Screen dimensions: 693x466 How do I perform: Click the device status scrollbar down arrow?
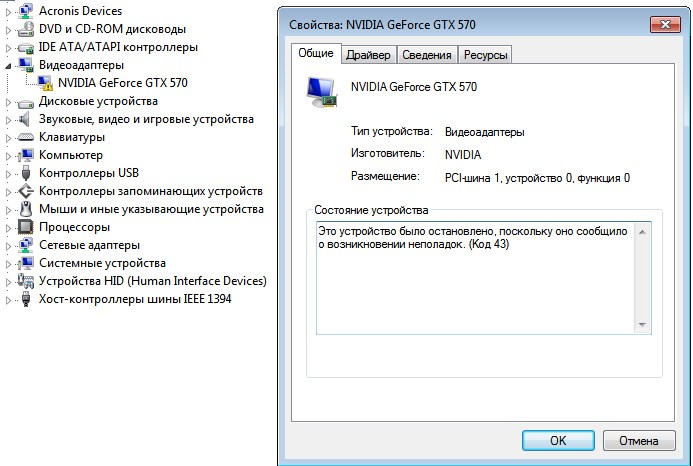click(643, 325)
